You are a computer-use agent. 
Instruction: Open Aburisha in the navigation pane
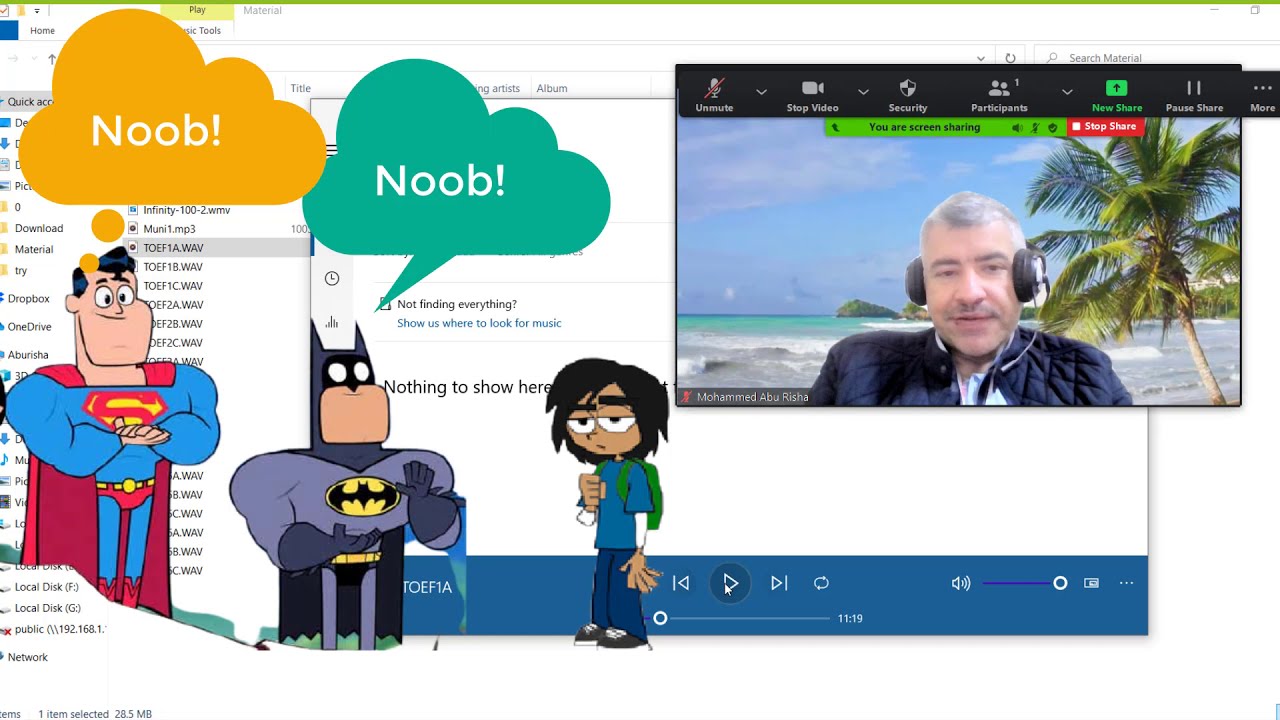pos(28,355)
